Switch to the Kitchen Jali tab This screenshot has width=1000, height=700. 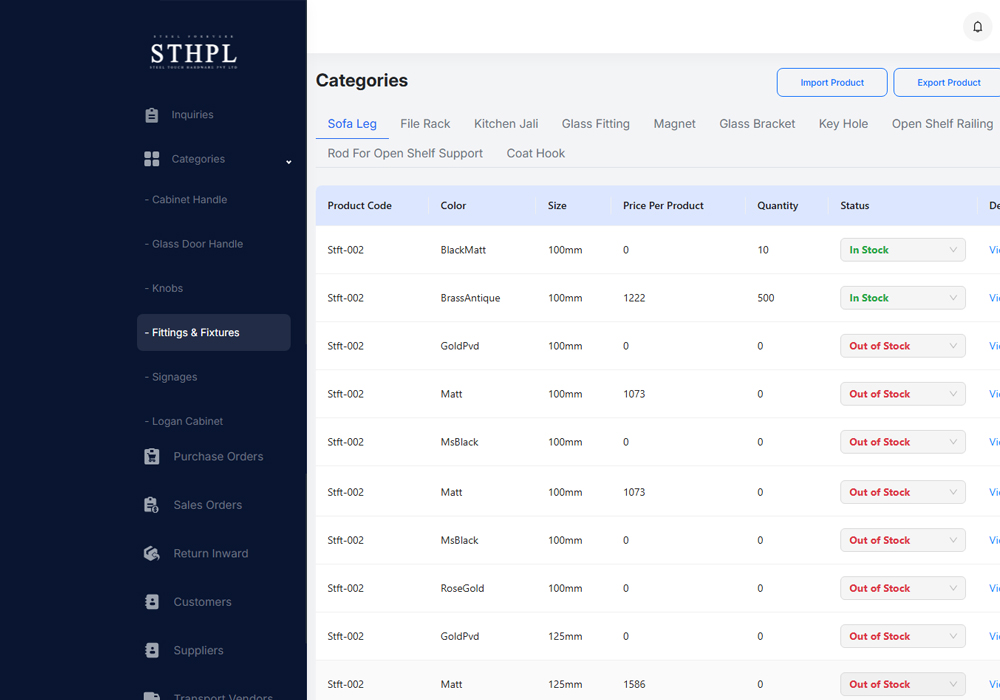coord(506,123)
